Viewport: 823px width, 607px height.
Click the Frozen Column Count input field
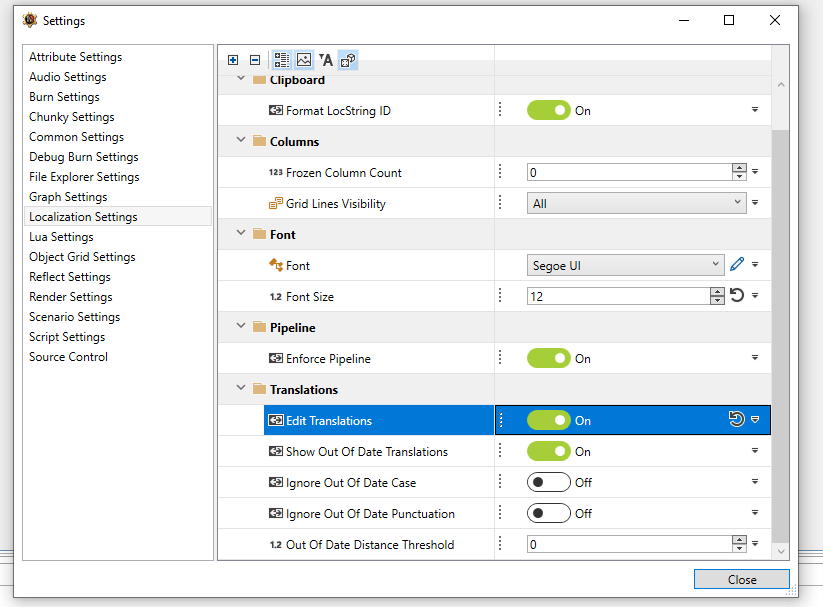[x=629, y=172]
